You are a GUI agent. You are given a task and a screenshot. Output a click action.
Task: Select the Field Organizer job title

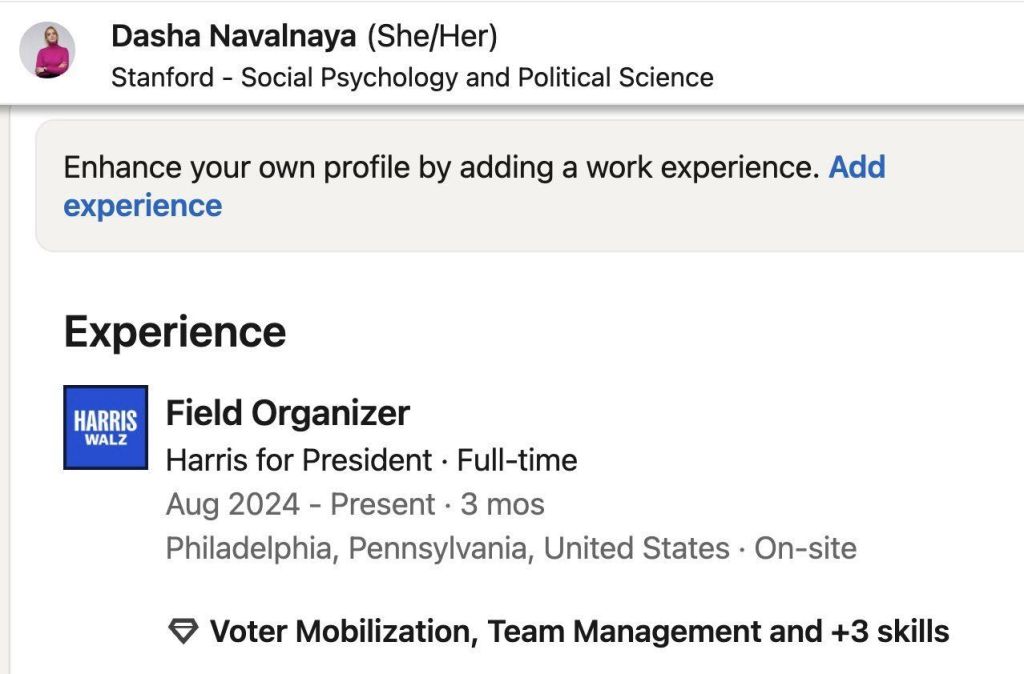tap(288, 412)
